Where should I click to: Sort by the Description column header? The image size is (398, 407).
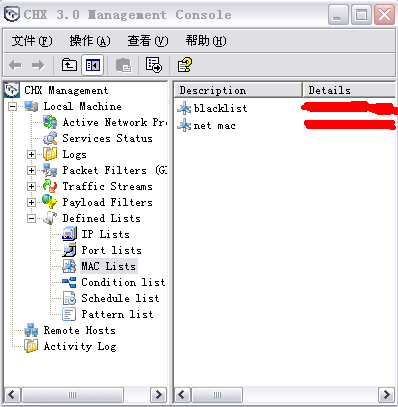point(238,90)
